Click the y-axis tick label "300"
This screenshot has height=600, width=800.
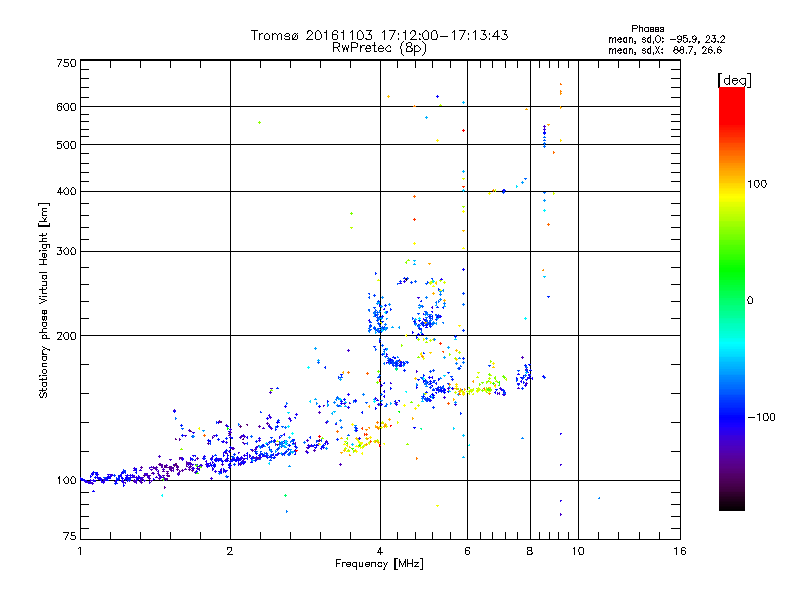coord(66,252)
